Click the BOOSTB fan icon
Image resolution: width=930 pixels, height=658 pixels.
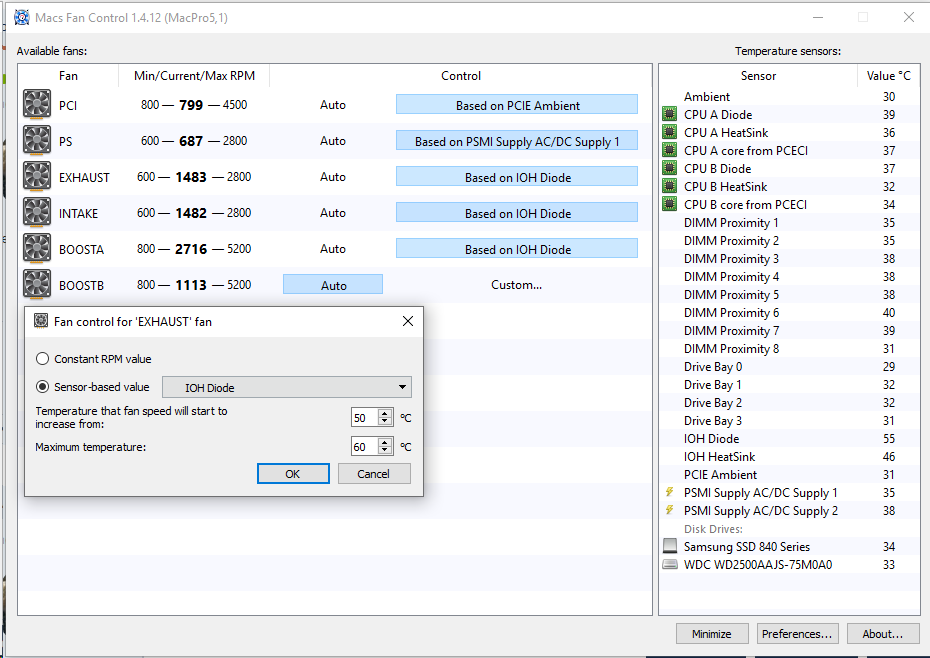37,285
